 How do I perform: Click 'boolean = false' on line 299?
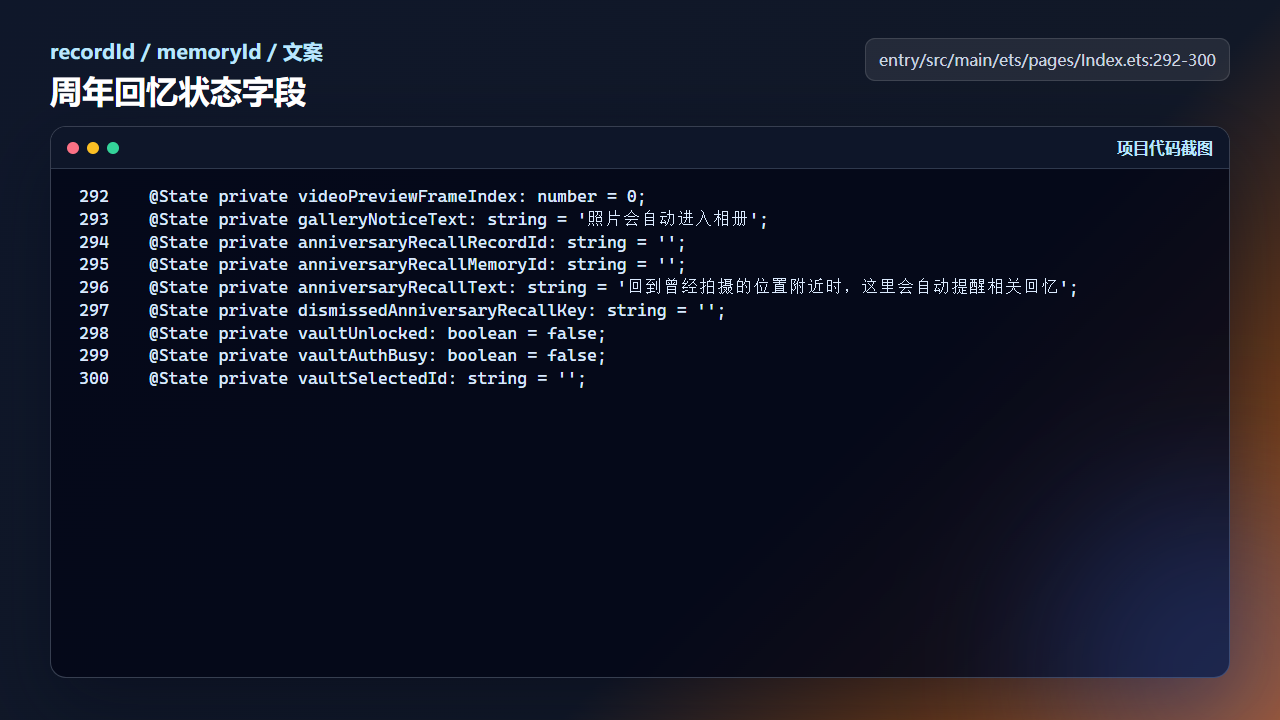(x=522, y=355)
